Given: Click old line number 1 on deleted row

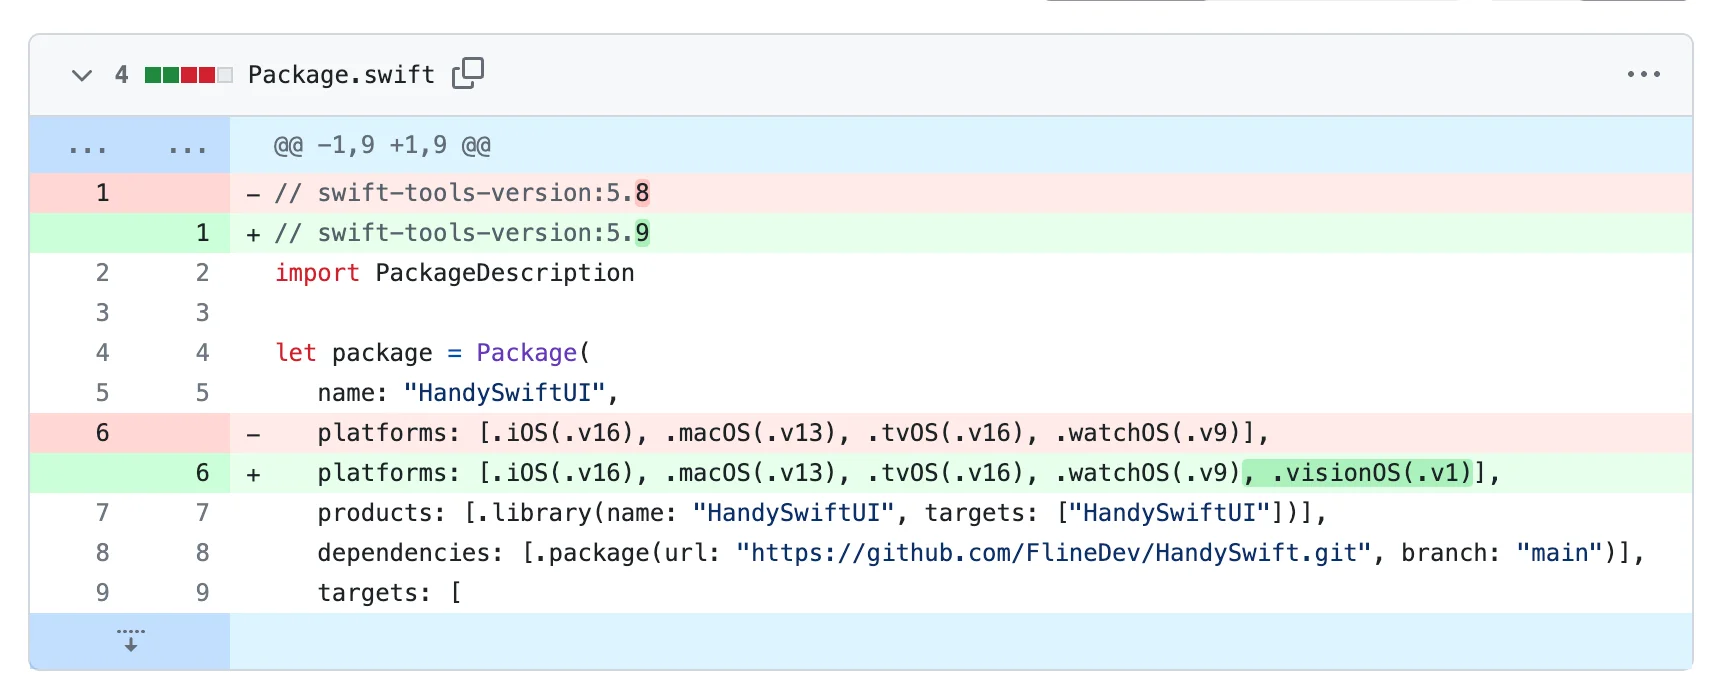Looking at the screenshot, I should click(x=102, y=193).
